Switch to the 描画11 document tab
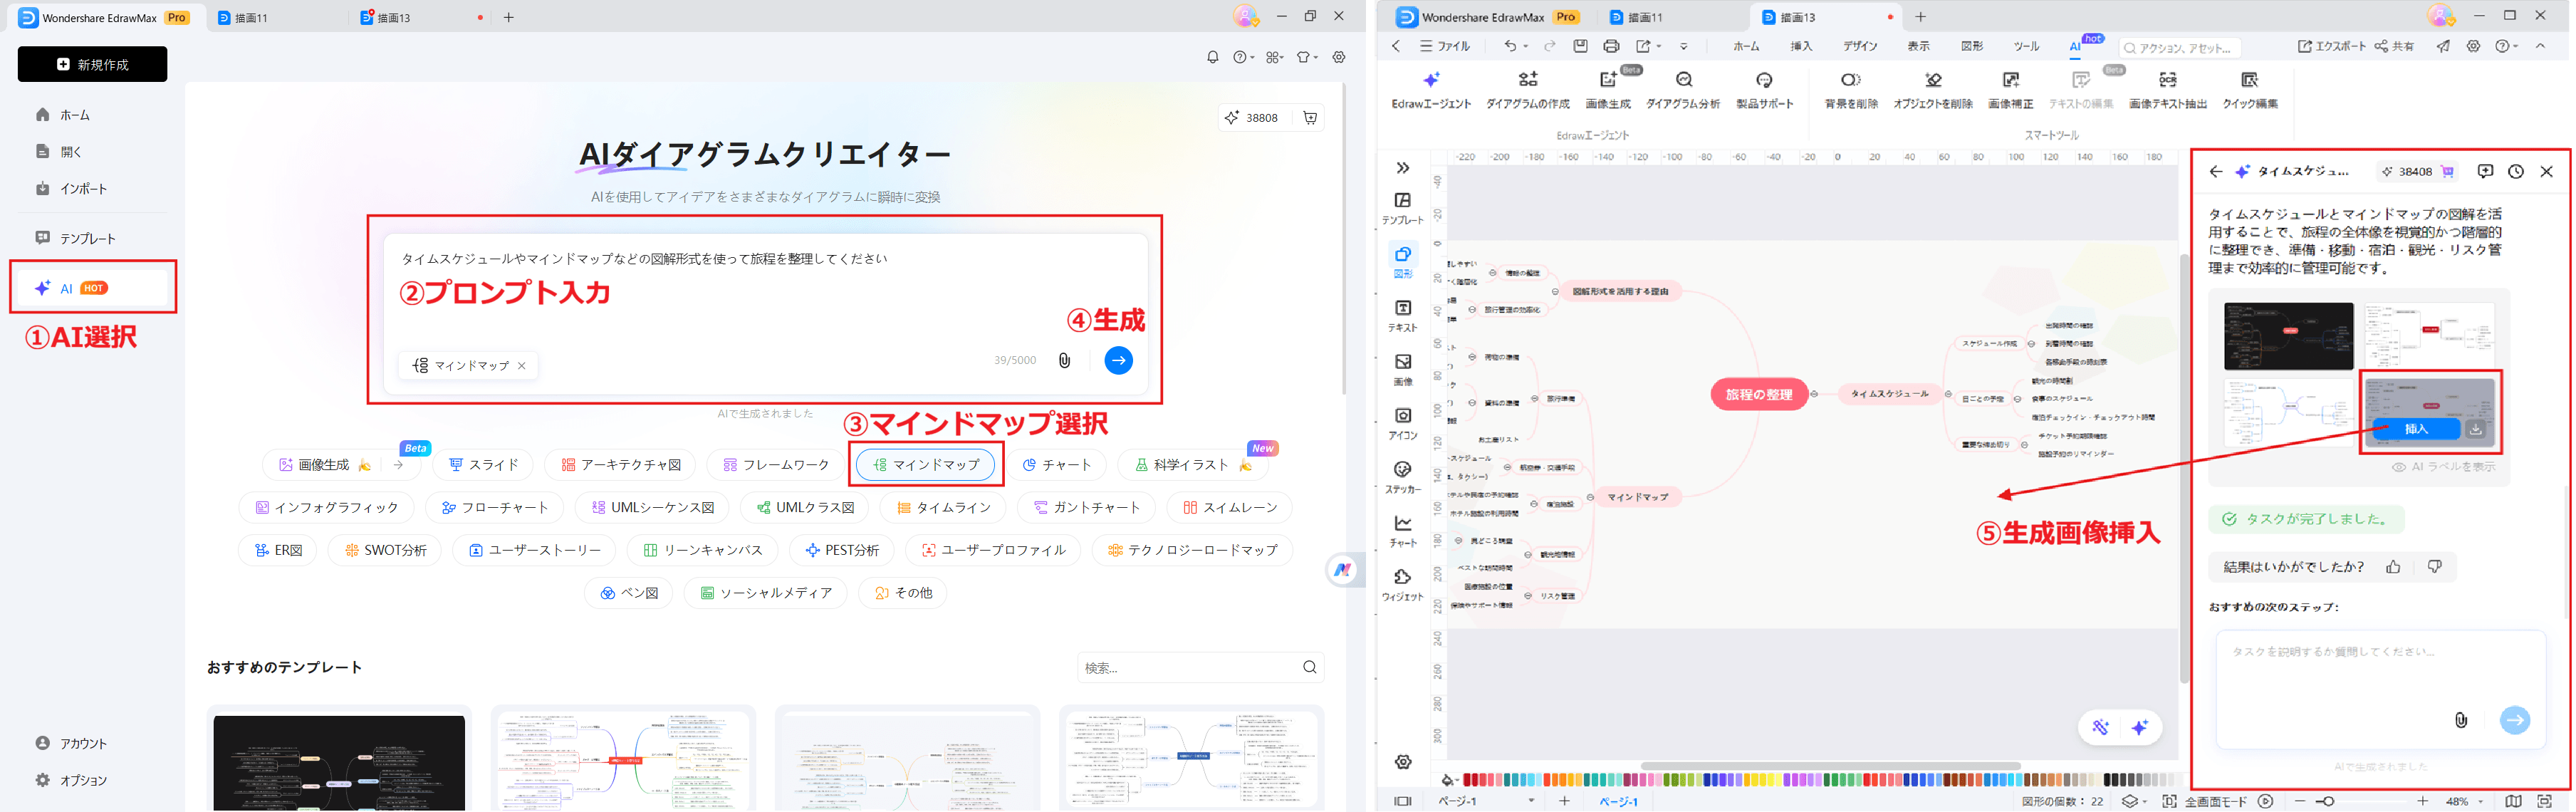2576x812 pixels. point(1647,16)
